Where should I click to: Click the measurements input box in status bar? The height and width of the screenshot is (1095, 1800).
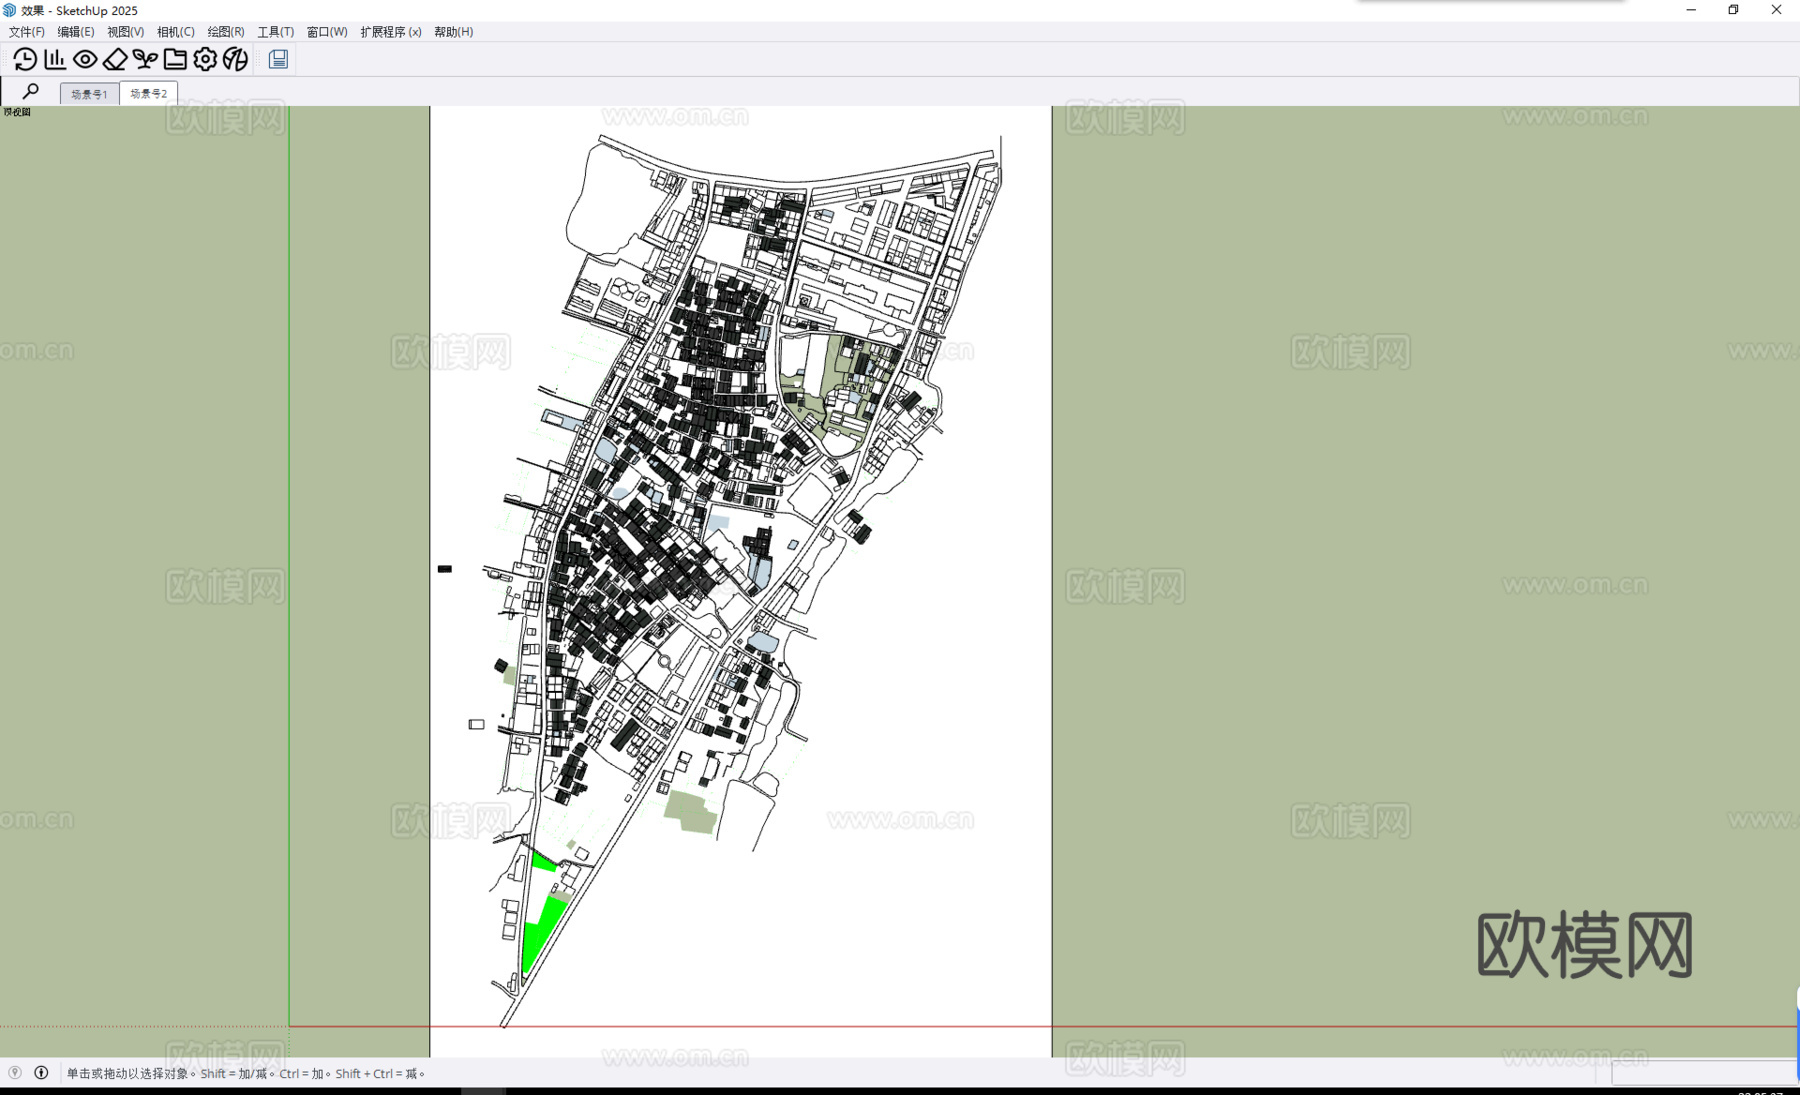click(x=1704, y=1073)
